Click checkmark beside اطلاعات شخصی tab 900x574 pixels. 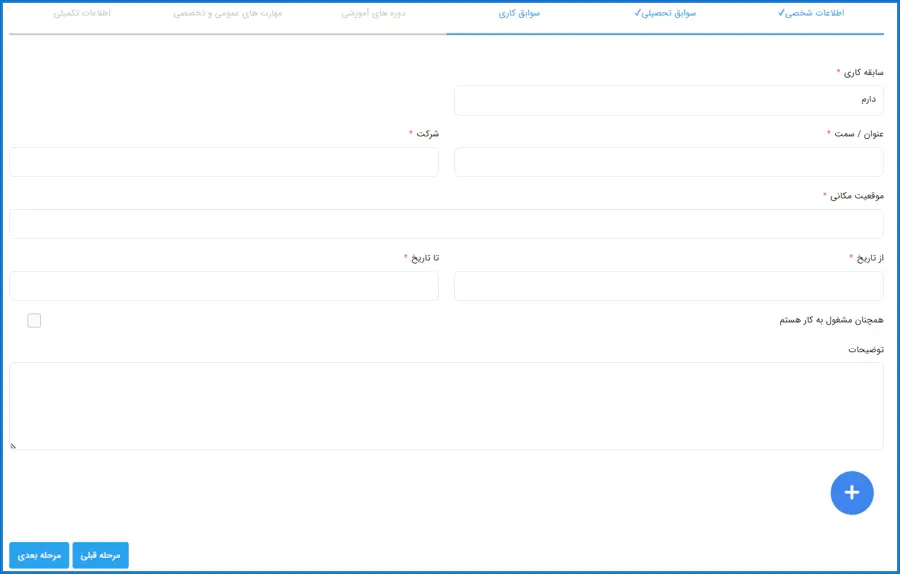click(781, 13)
